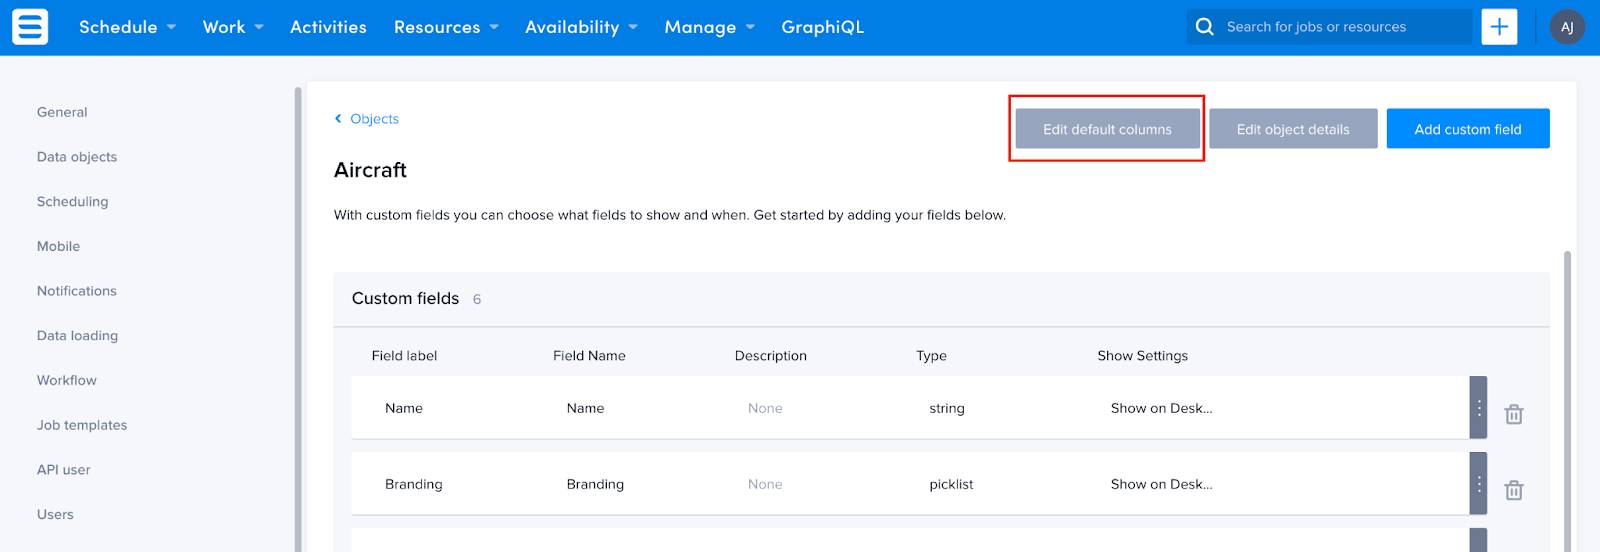
Task: Select Data objects in settings sidebar
Action: 77,157
